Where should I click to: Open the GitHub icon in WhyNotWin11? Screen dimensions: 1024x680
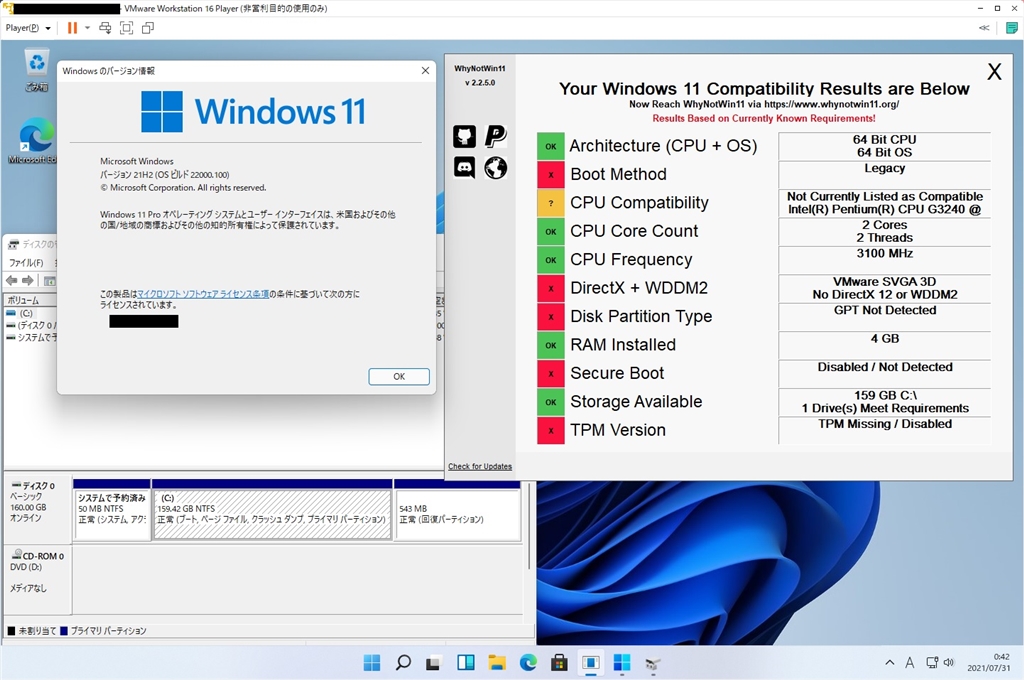(x=464, y=136)
